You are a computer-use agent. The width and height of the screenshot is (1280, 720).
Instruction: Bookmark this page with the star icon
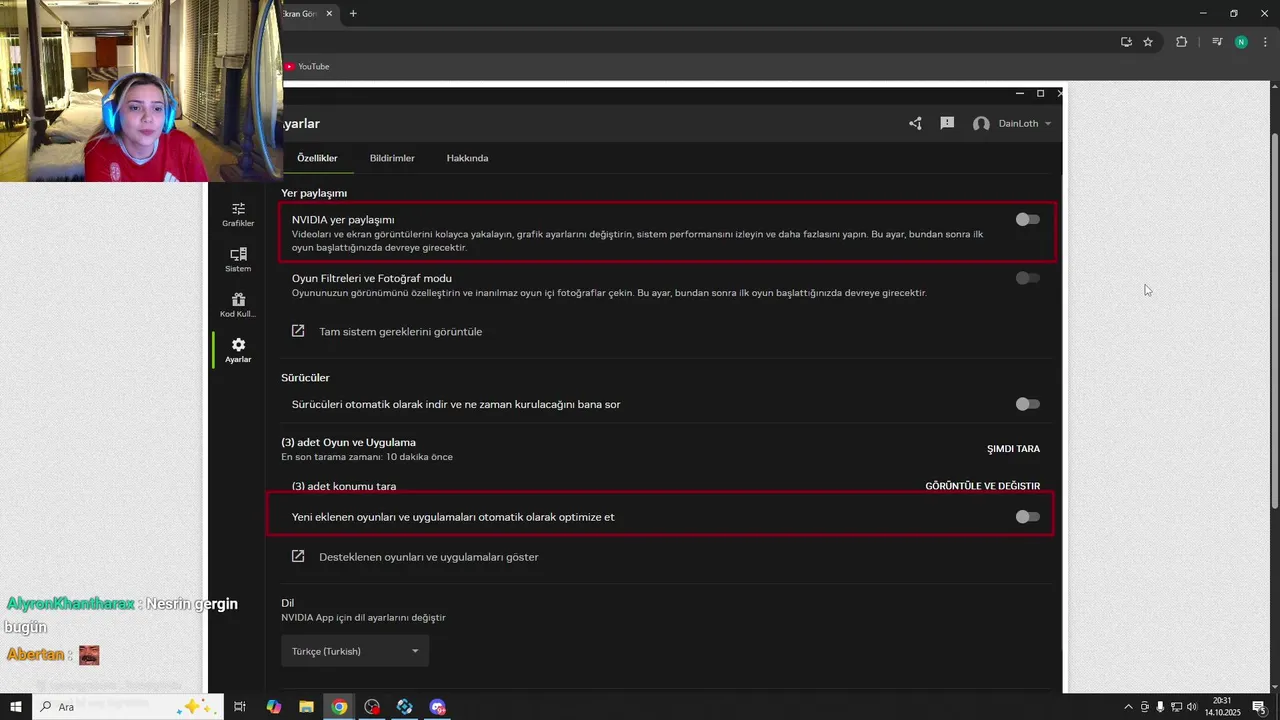point(1148,42)
